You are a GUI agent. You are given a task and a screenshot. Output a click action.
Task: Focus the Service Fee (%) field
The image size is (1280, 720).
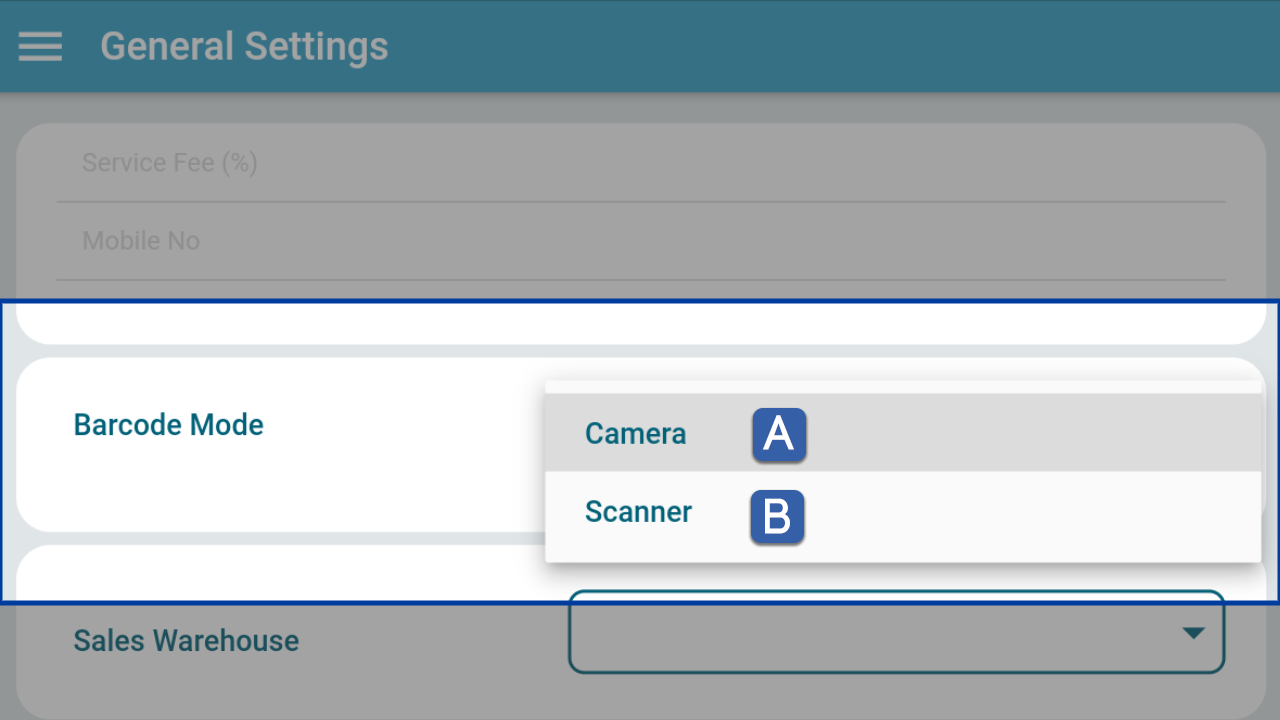pos(641,163)
